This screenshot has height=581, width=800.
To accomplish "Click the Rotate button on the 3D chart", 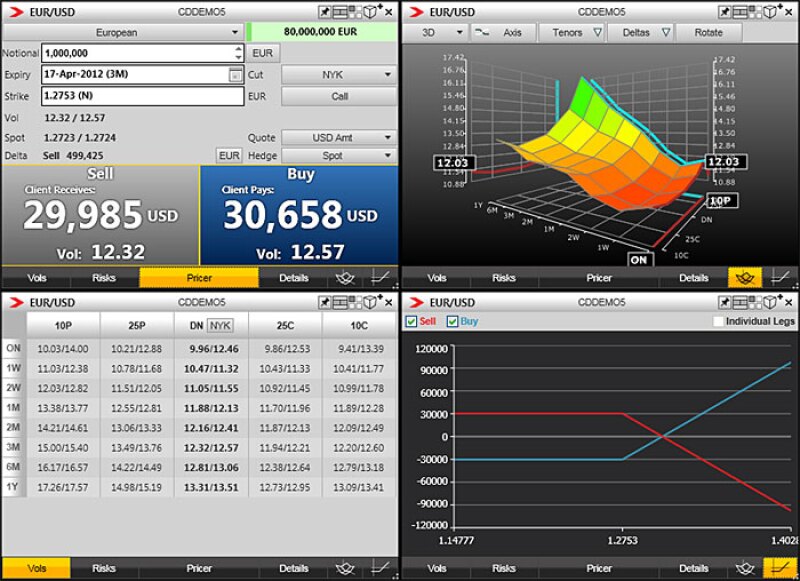I will pos(708,32).
